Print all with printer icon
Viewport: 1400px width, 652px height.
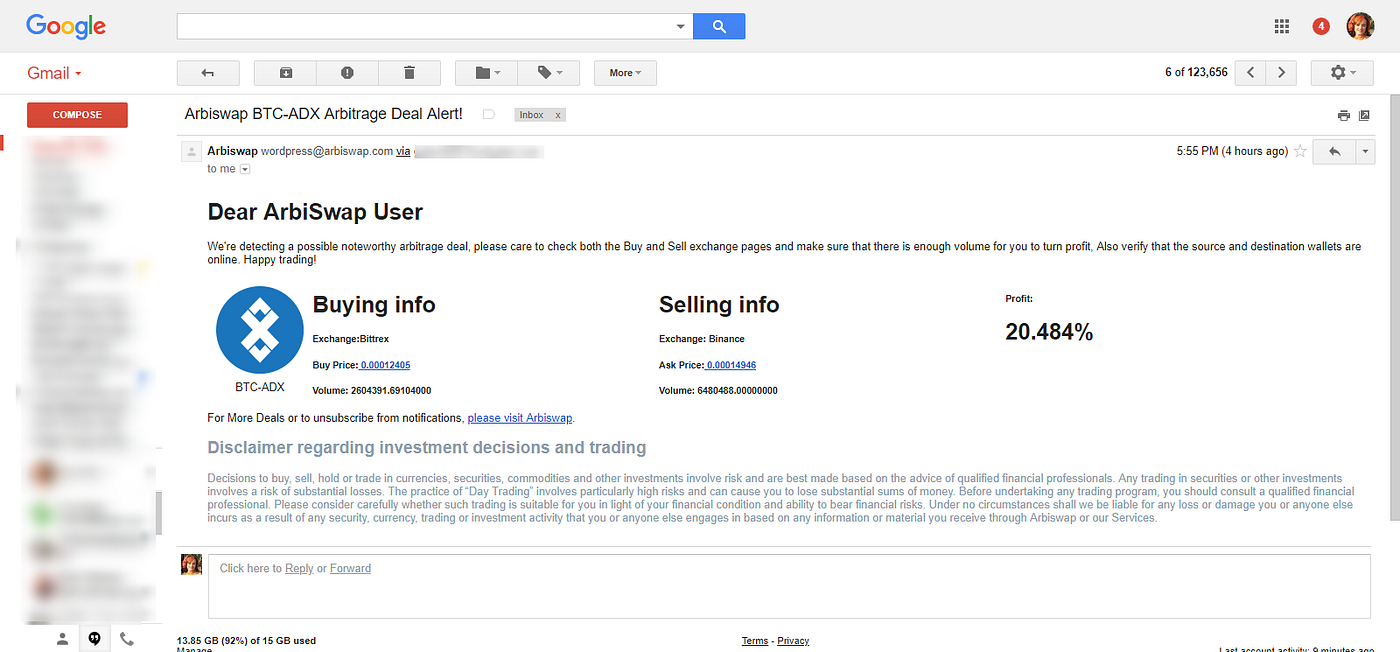(x=1343, y=116)
